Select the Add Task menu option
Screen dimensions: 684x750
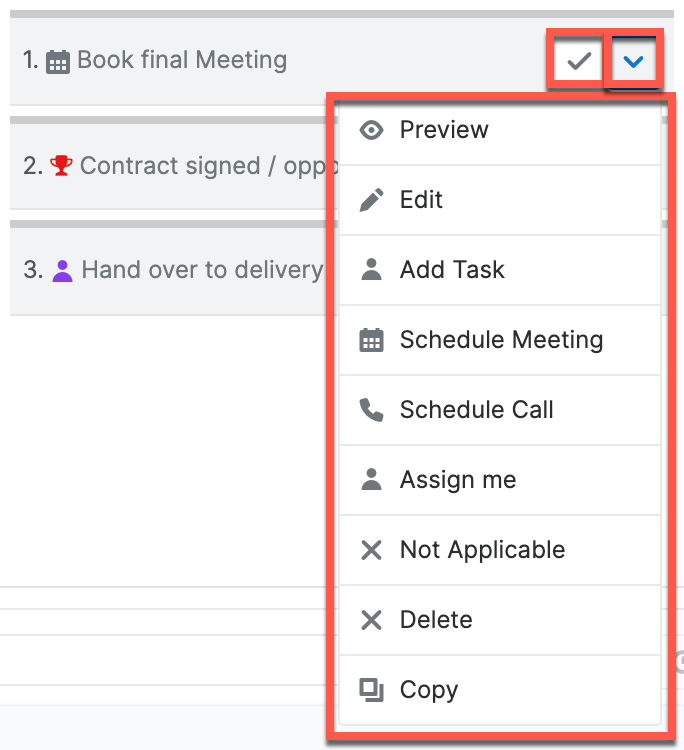click(452, 270)
